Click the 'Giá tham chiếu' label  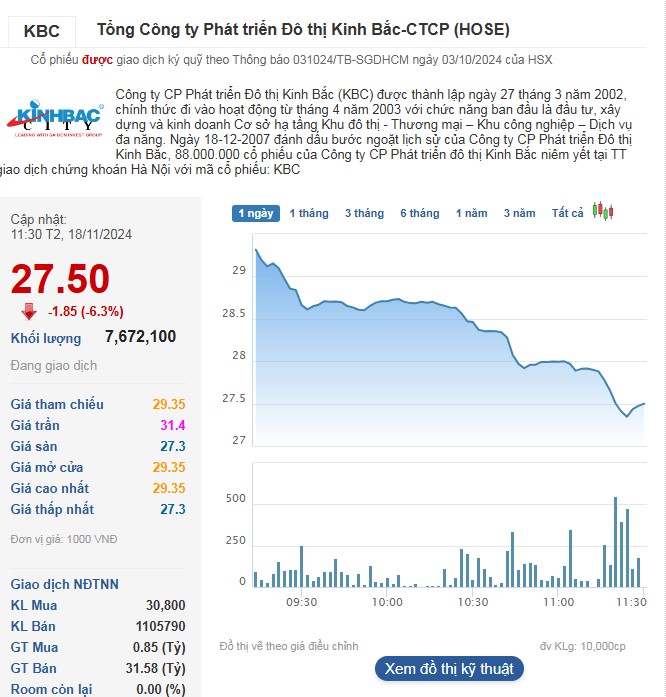pos(57,404)
